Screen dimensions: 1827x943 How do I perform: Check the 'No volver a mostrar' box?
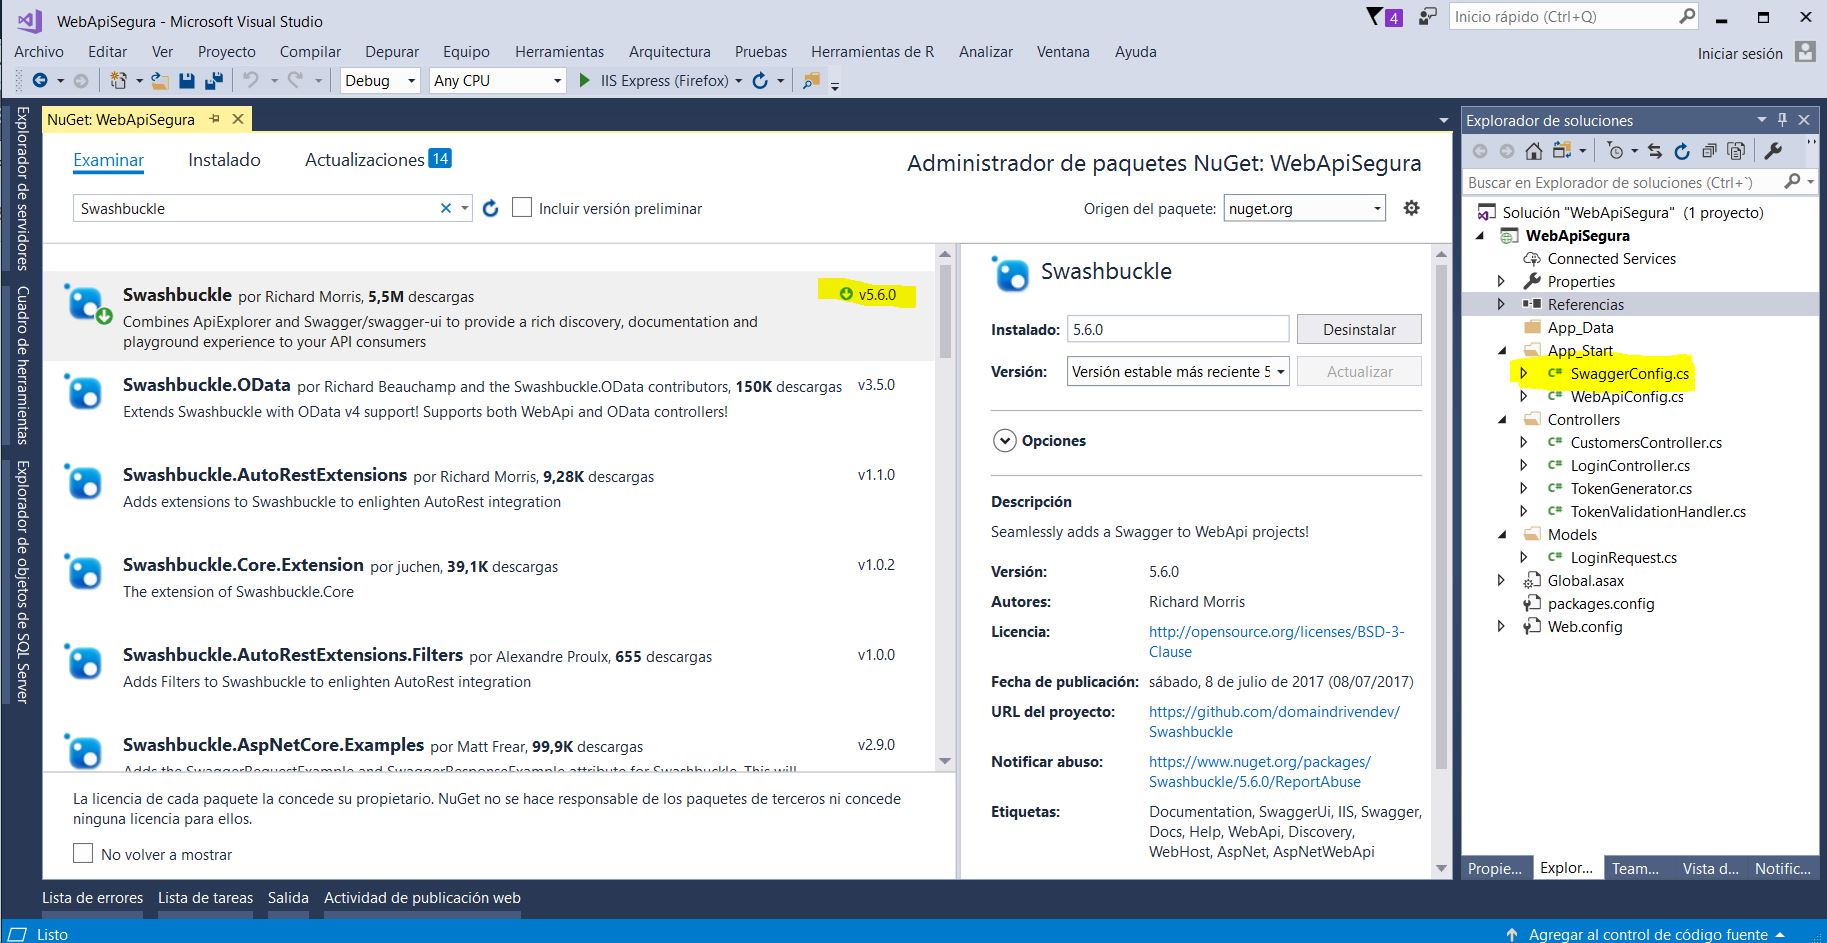[83, 853]
